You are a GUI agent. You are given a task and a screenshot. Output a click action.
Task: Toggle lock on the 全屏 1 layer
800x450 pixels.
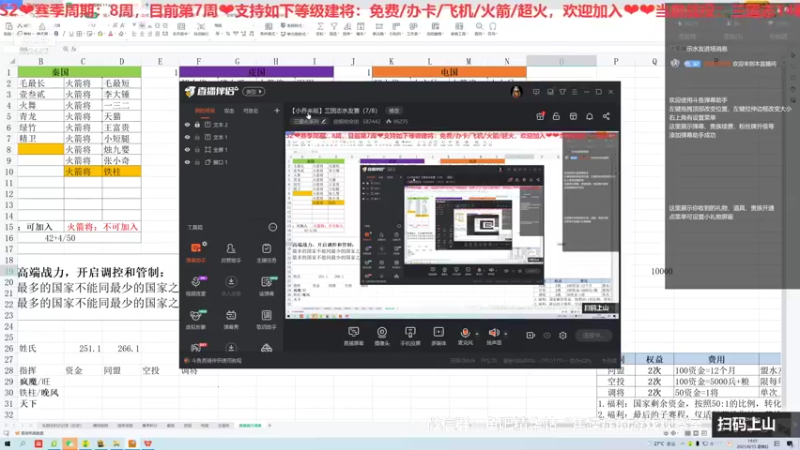click(197, 149)
